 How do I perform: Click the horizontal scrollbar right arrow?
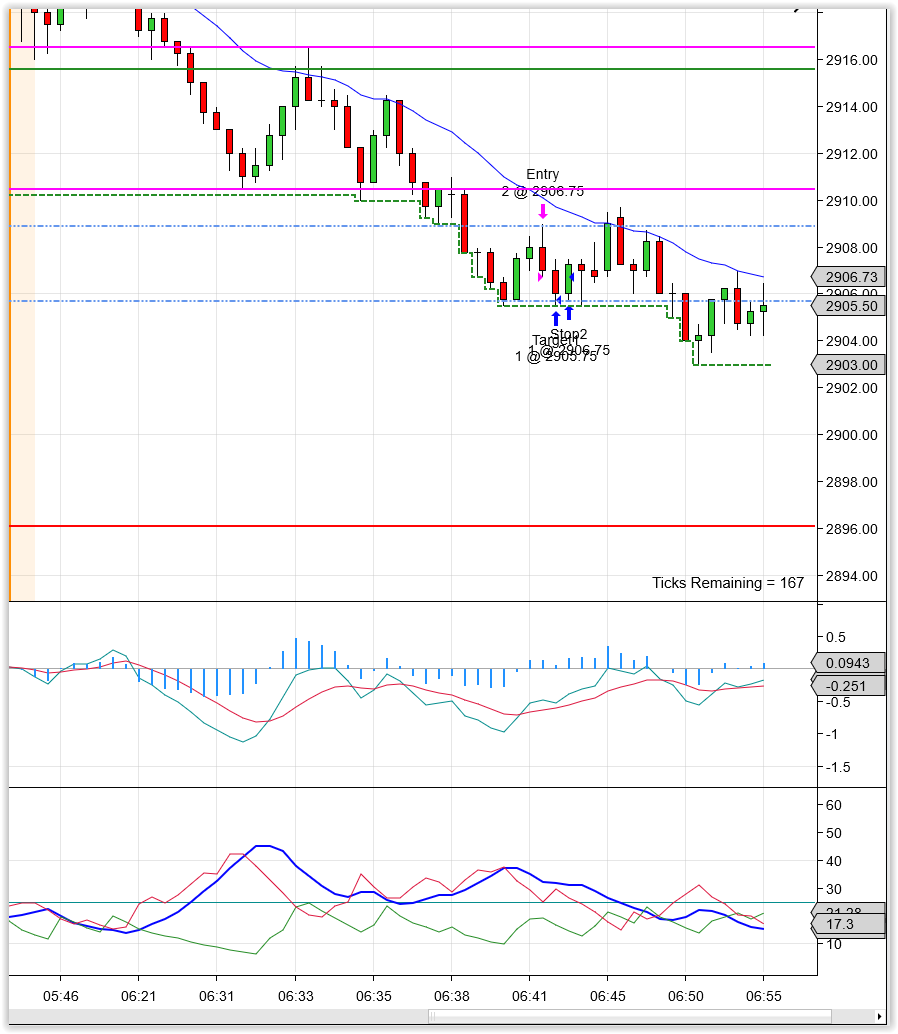click(879, 1016)
